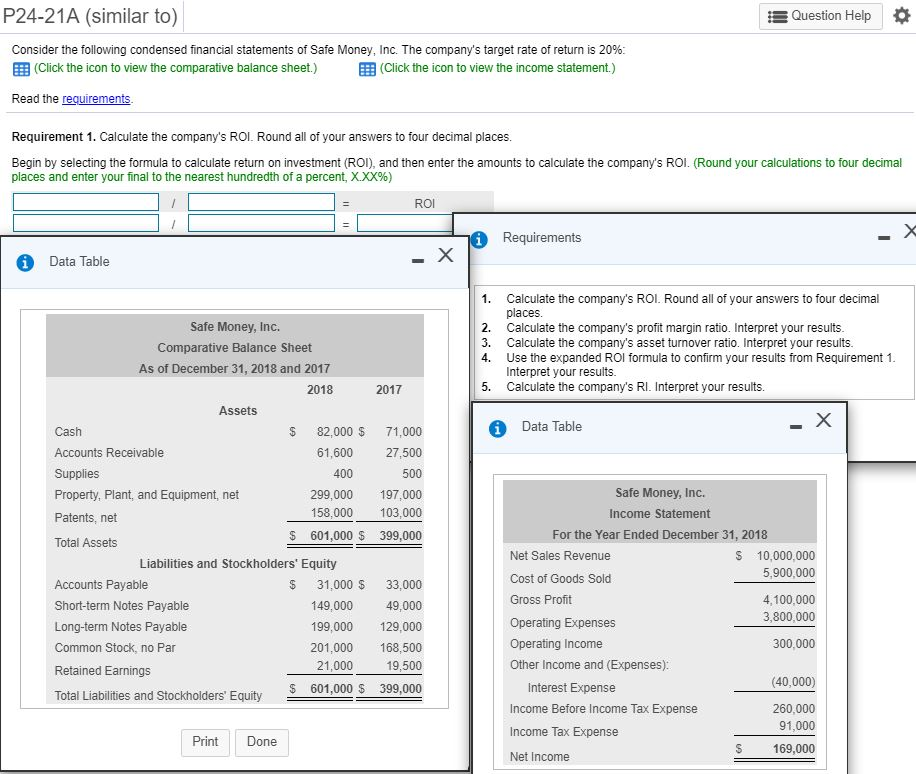Click requirement 2 about profit margin ratio
Viewport: 916px width, 774px height.
coord(675,328)
